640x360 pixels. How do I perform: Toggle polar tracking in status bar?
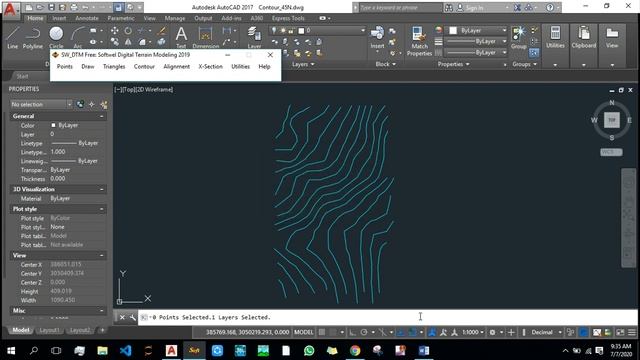pyautogui.click(x=364, y=332)
